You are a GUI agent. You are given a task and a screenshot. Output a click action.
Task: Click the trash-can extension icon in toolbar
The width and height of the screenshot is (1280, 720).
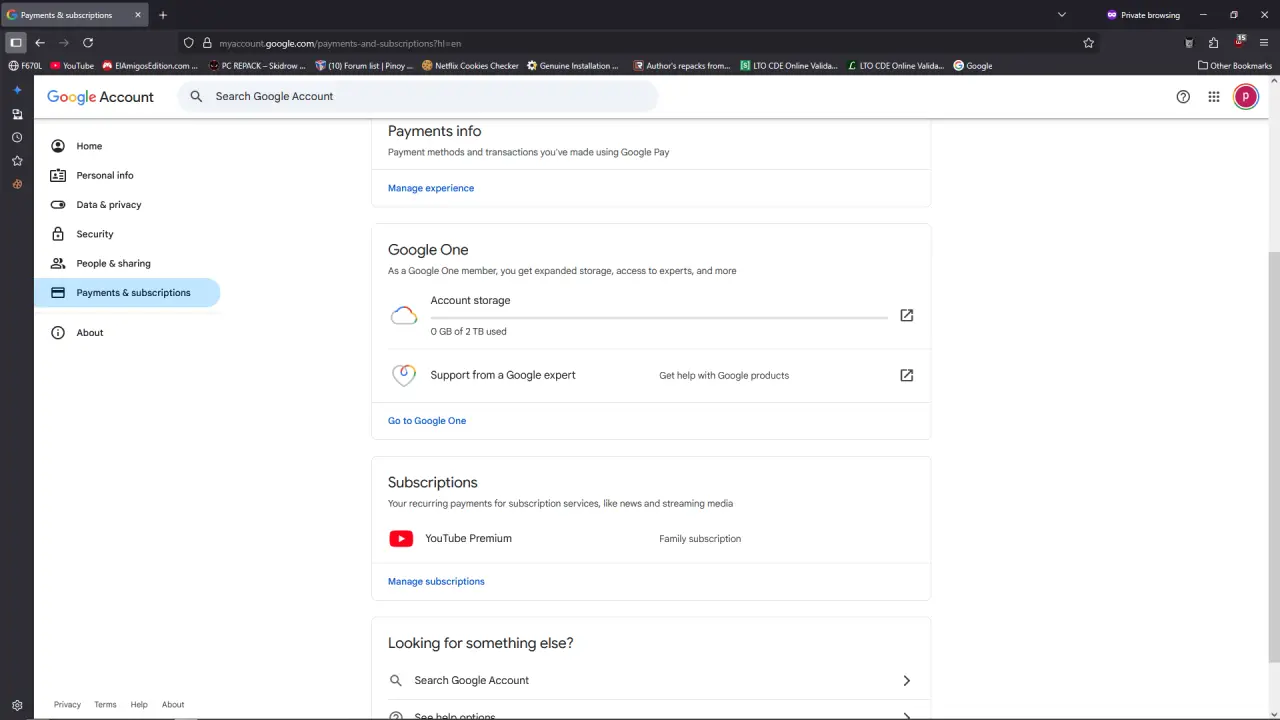[1189, 43]
